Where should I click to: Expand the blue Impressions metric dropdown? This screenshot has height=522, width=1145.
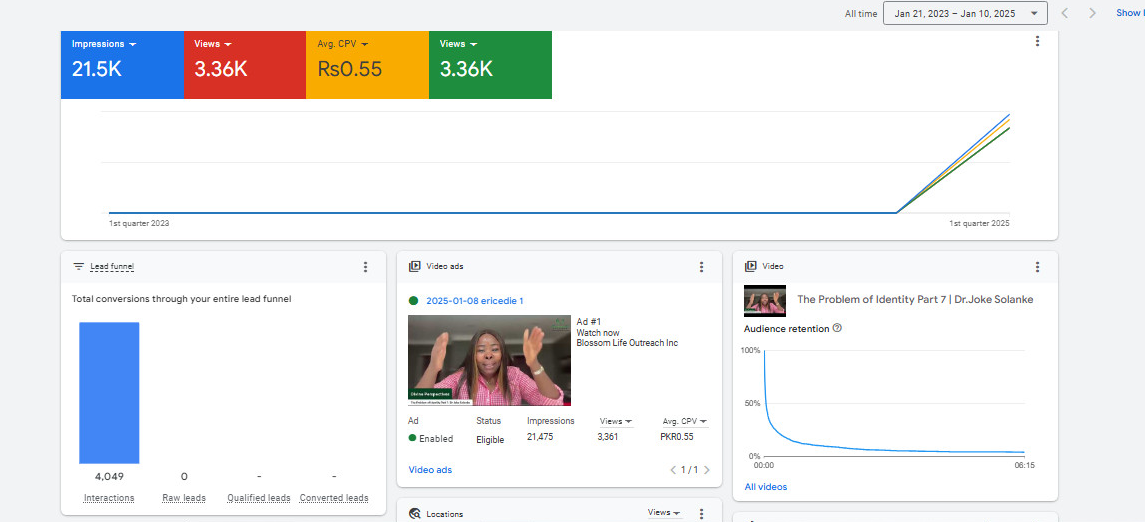tap(104, 44)
